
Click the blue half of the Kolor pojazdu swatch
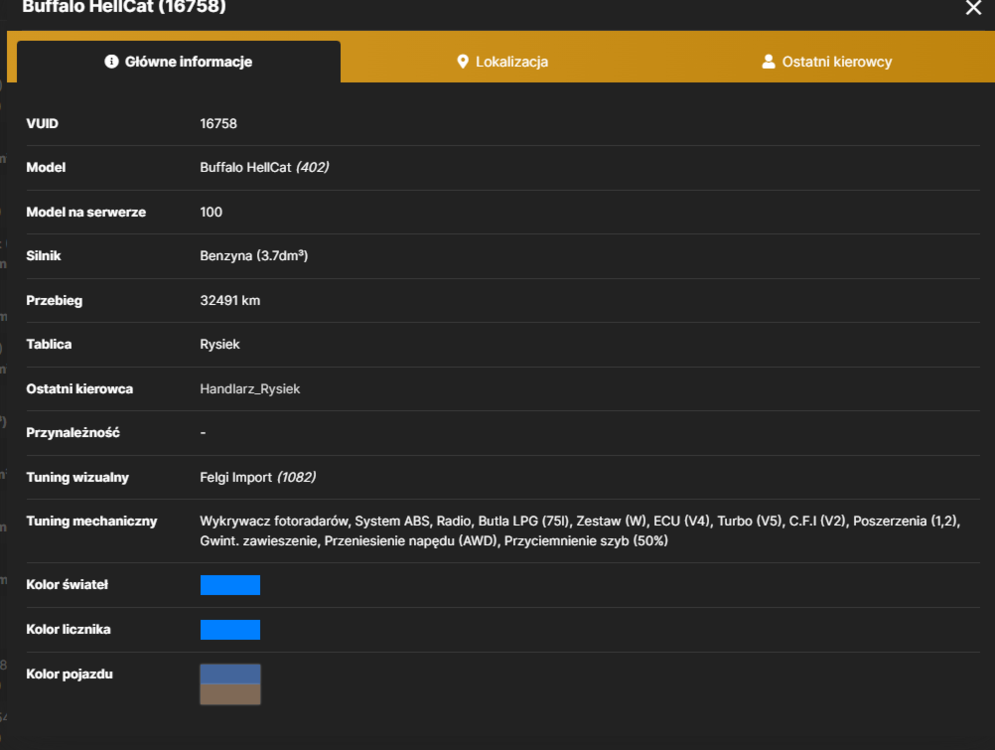pos(230,674)
